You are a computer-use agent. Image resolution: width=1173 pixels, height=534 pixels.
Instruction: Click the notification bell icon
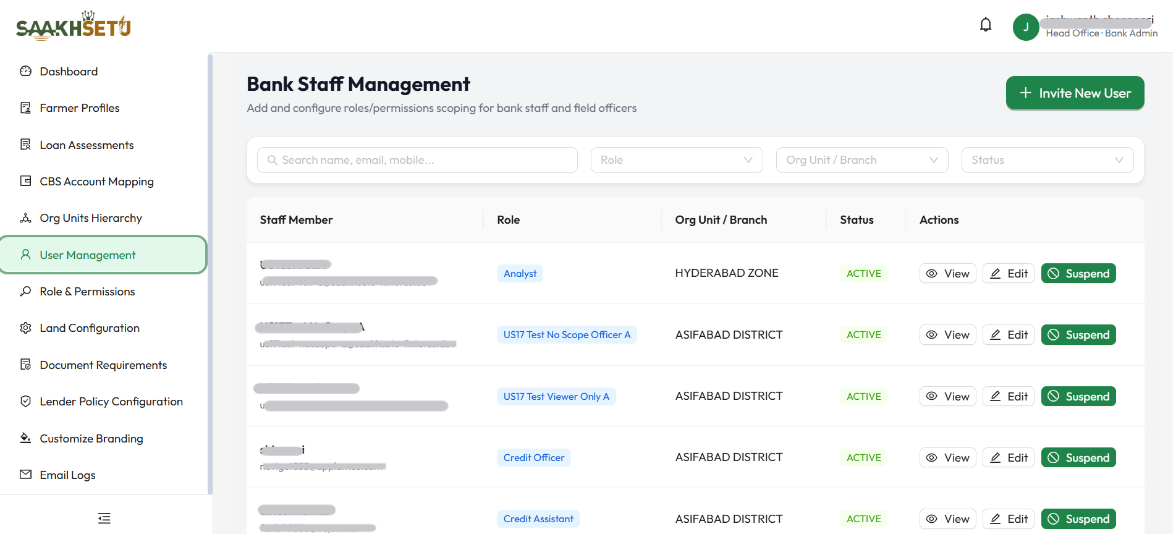[985, 25]
